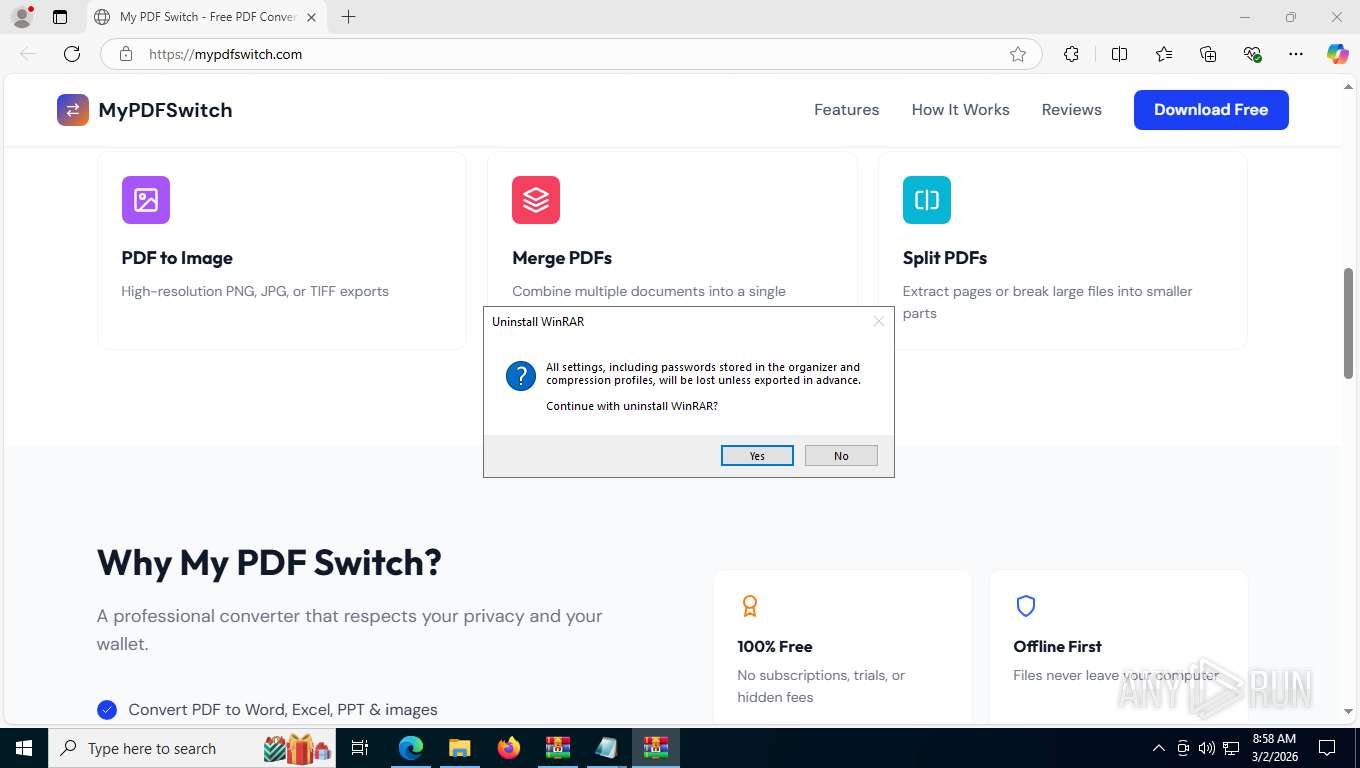Click the Split PDFs teal icon
The image size is (1360, 768).
point(927,200)
